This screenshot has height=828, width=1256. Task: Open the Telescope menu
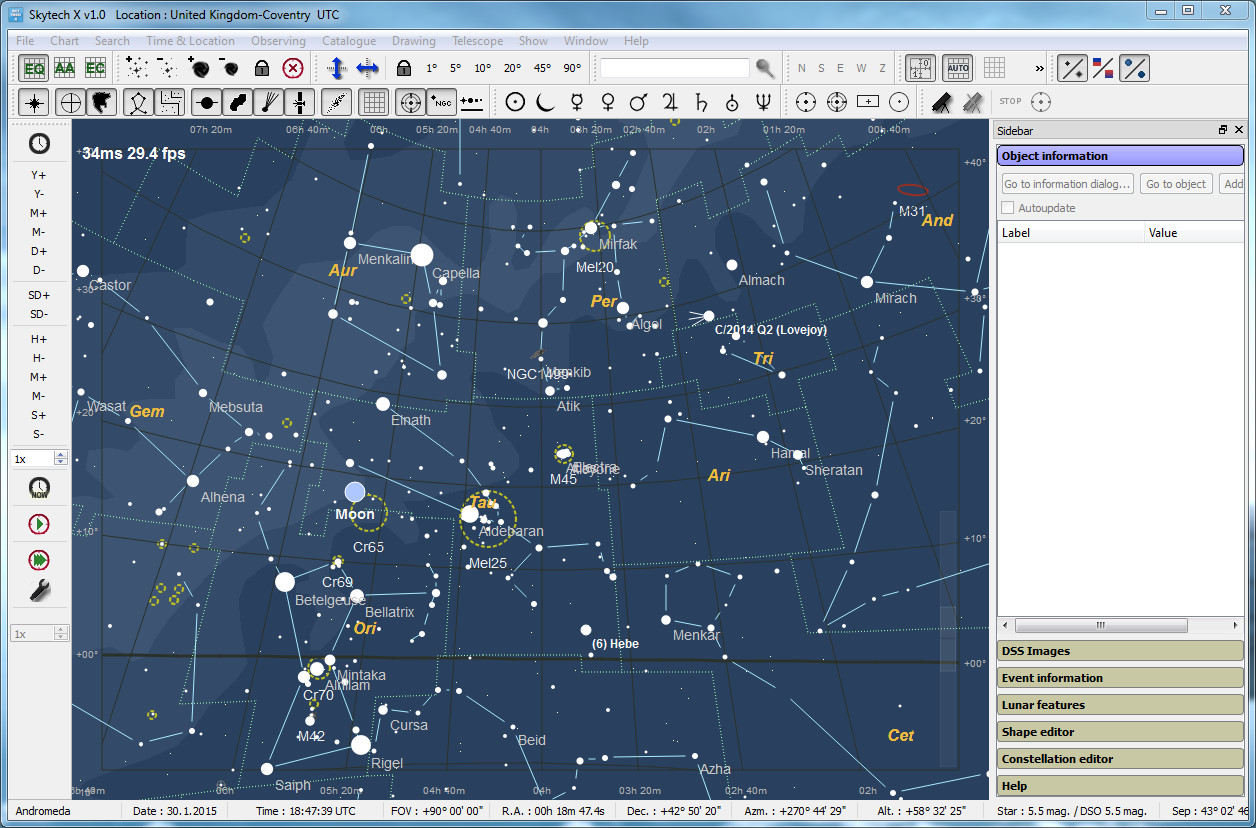(477, 41)
